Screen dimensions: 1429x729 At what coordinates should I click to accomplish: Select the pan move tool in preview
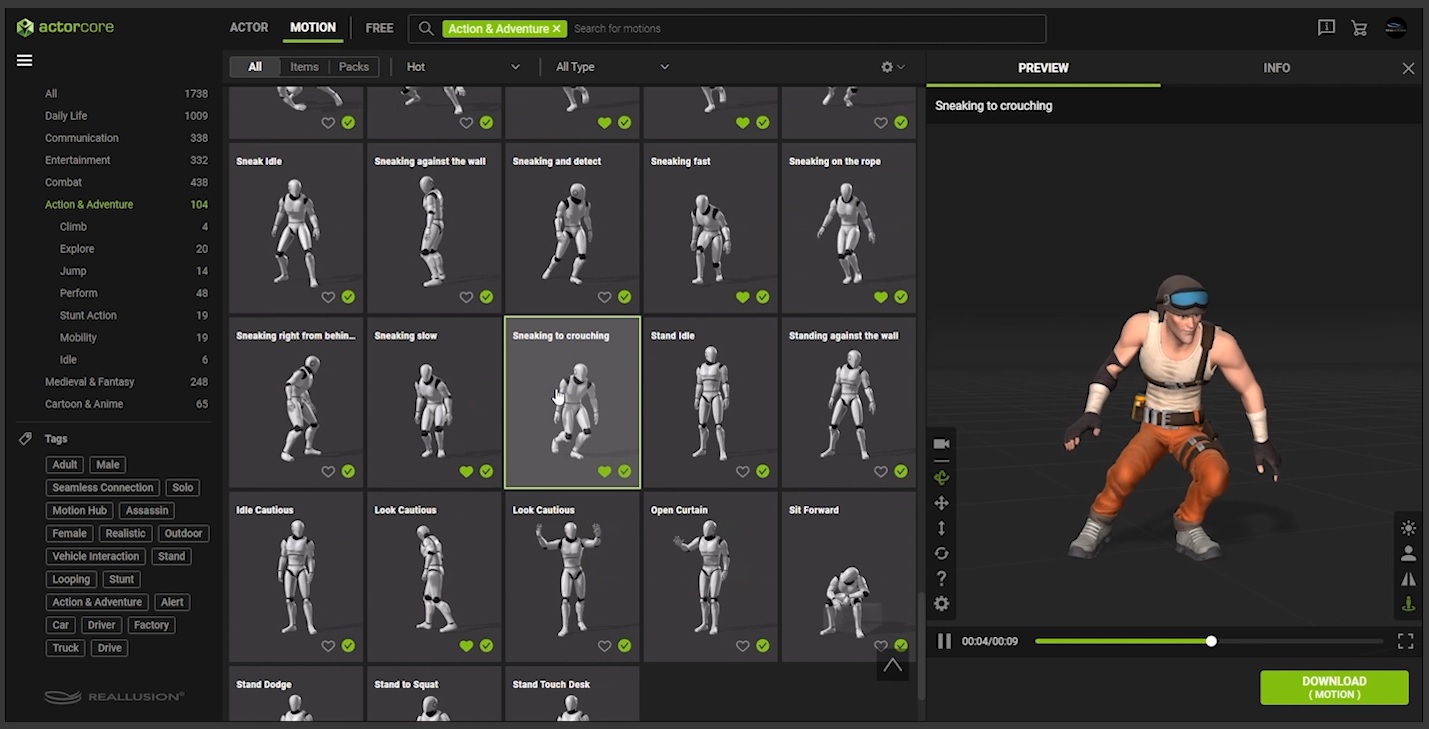[x=941, y=503]
